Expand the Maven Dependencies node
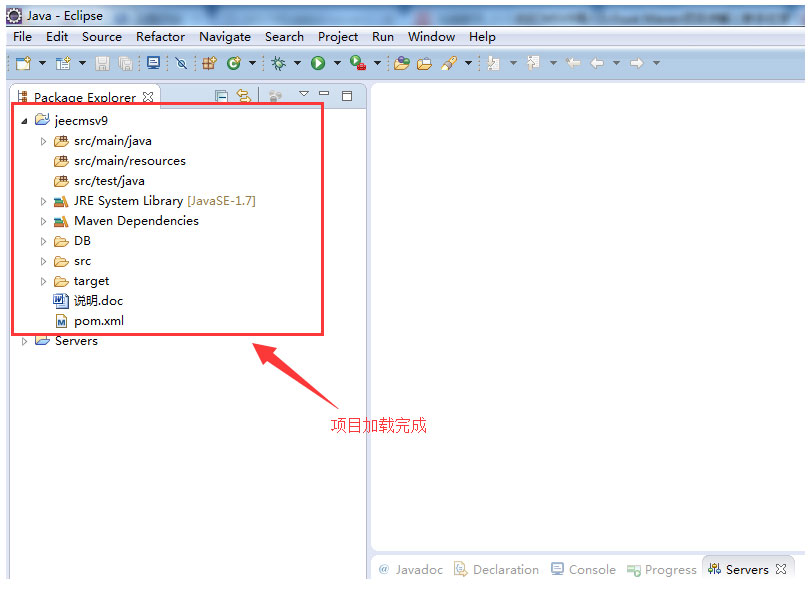The width and height of the screenshot is (812, 600). pos(43,221)
